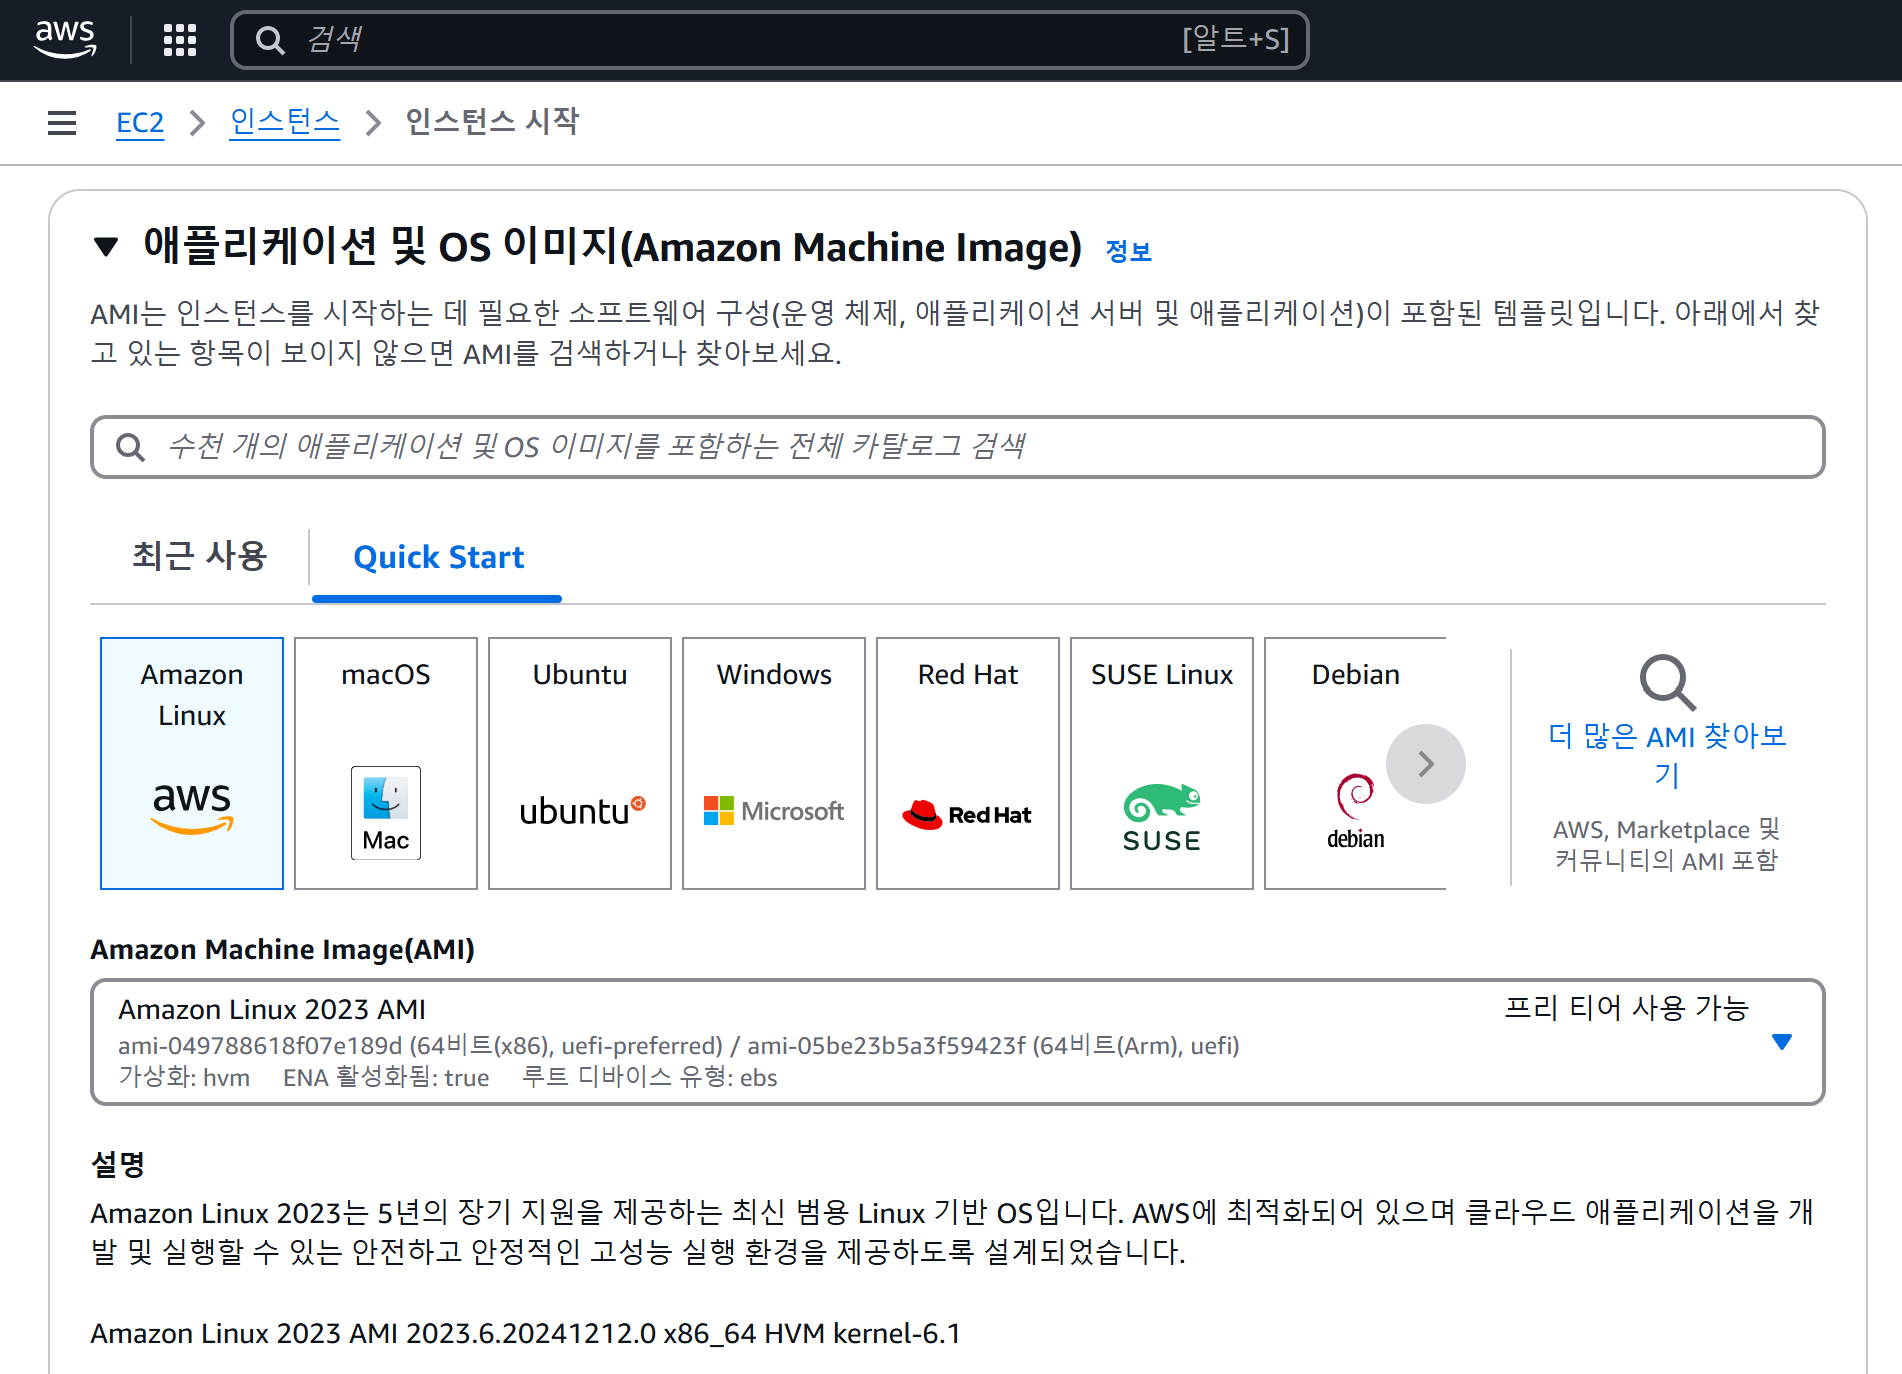Open the hamburger navigation menu
1902x1374 pixels.
tap(62, 123)
